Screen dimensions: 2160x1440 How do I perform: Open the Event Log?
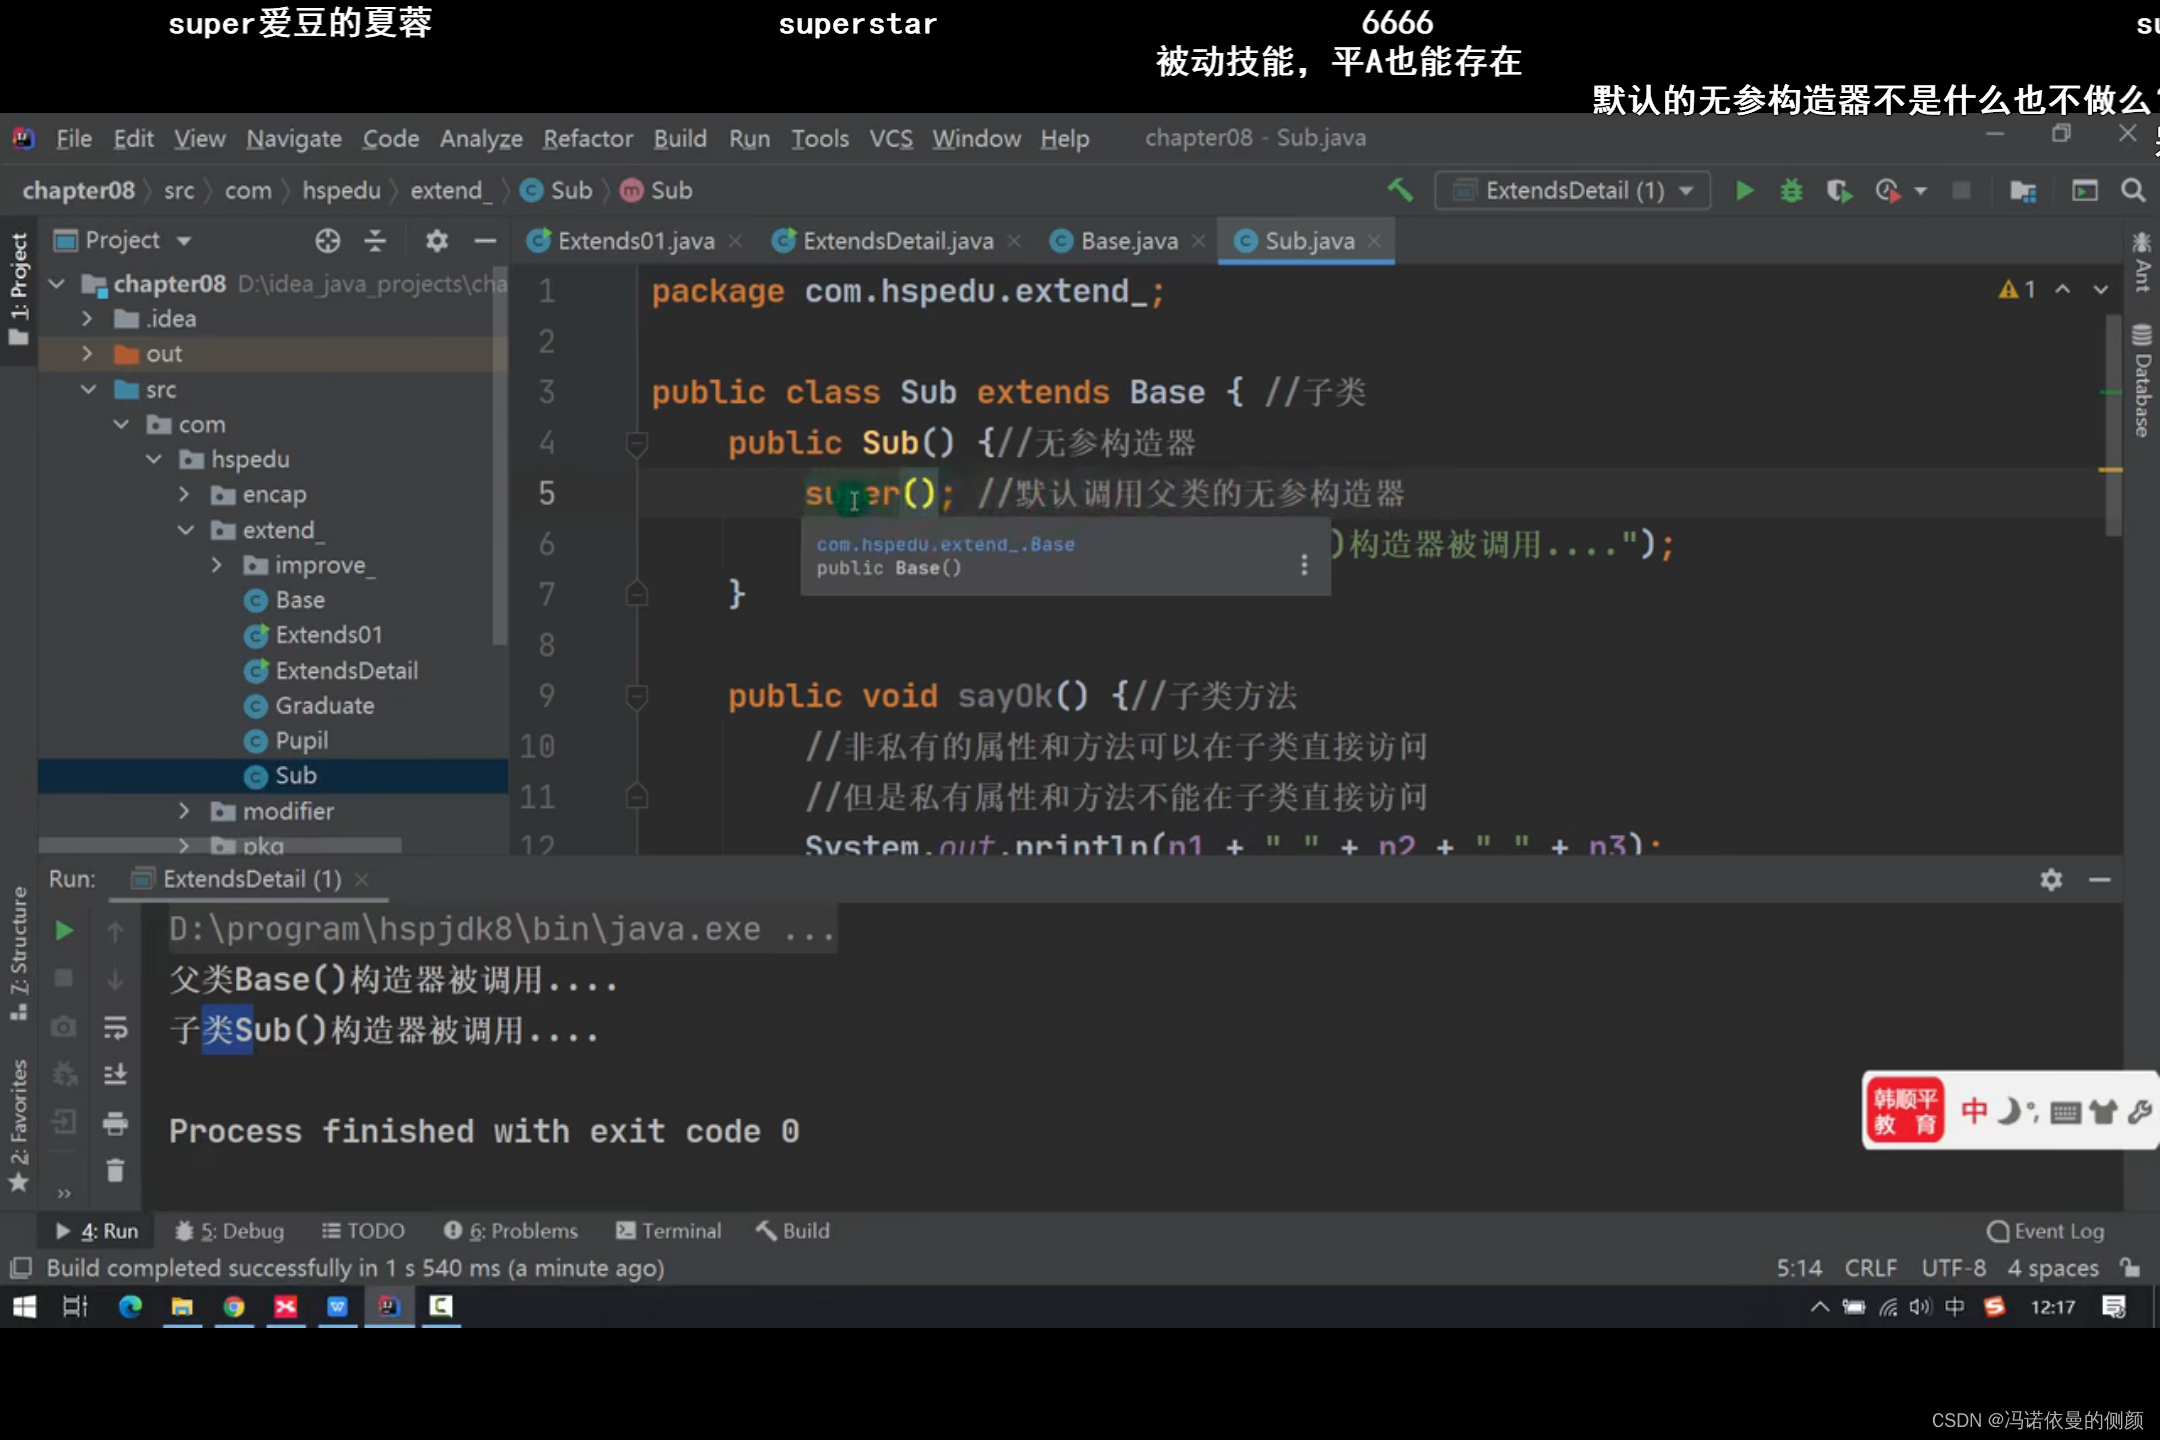(2046, 1231)
